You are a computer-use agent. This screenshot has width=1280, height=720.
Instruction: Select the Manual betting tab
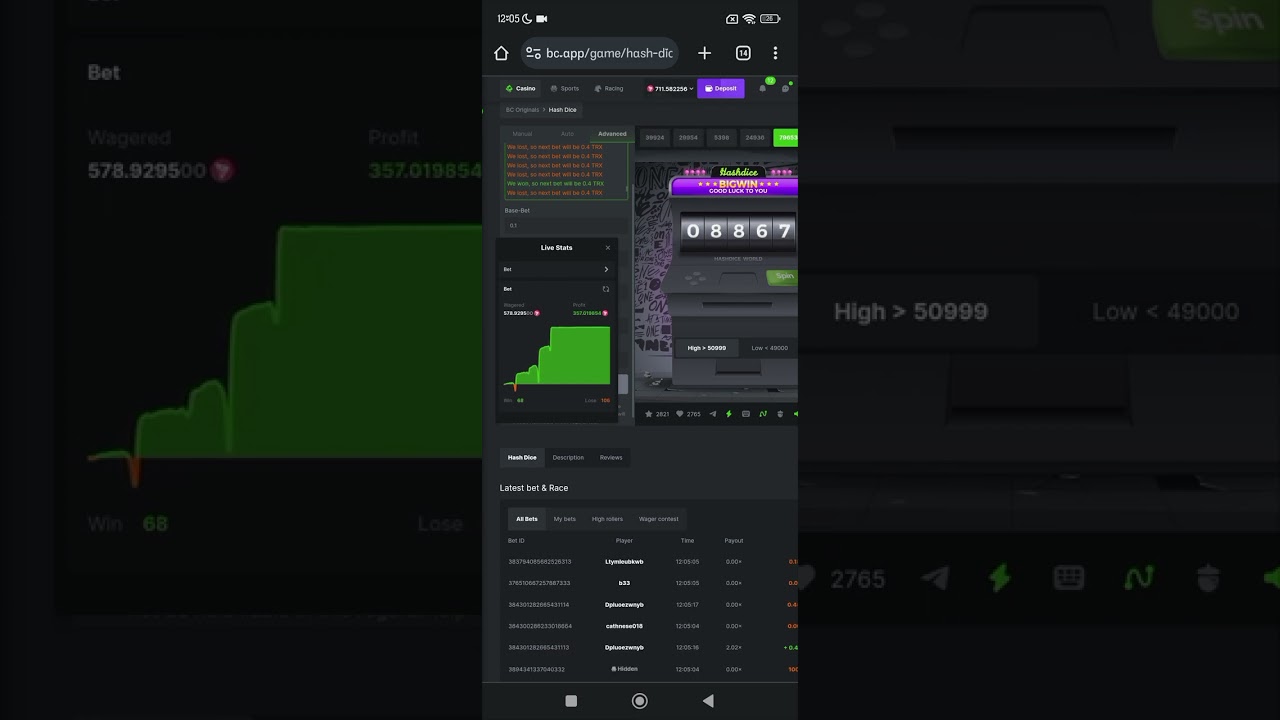[x=522, y=133]
